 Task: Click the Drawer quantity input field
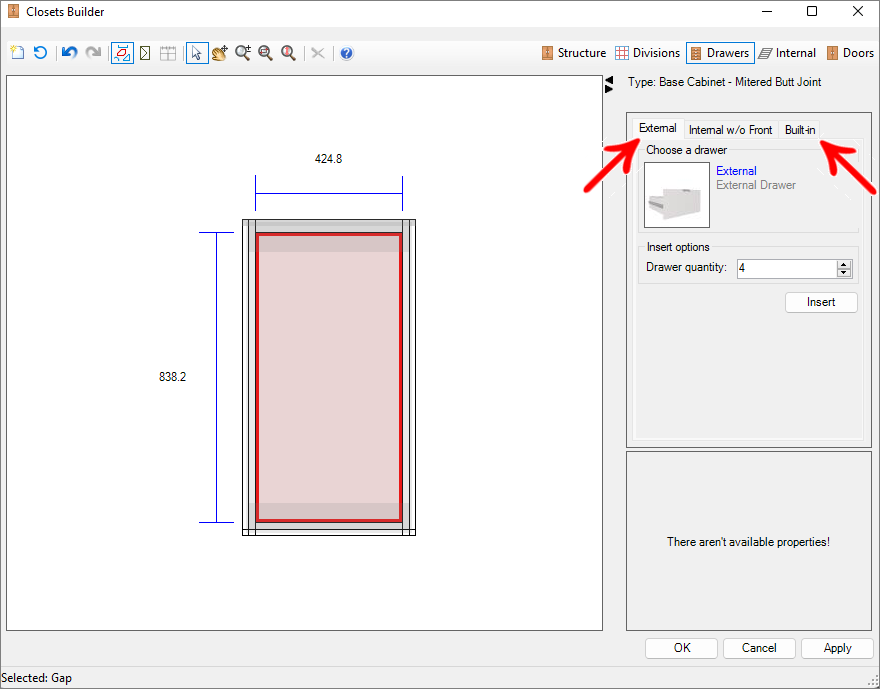(x=786, y=268)
